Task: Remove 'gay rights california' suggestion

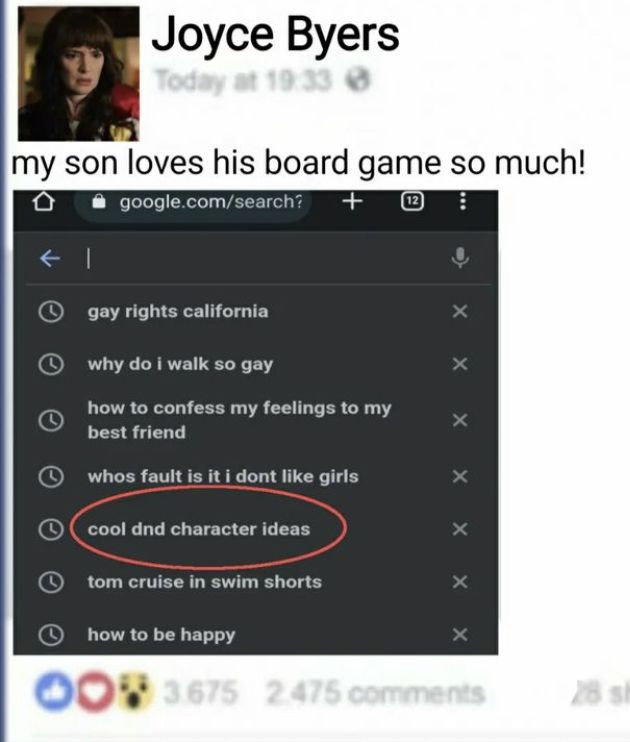Action: [460, 311]
